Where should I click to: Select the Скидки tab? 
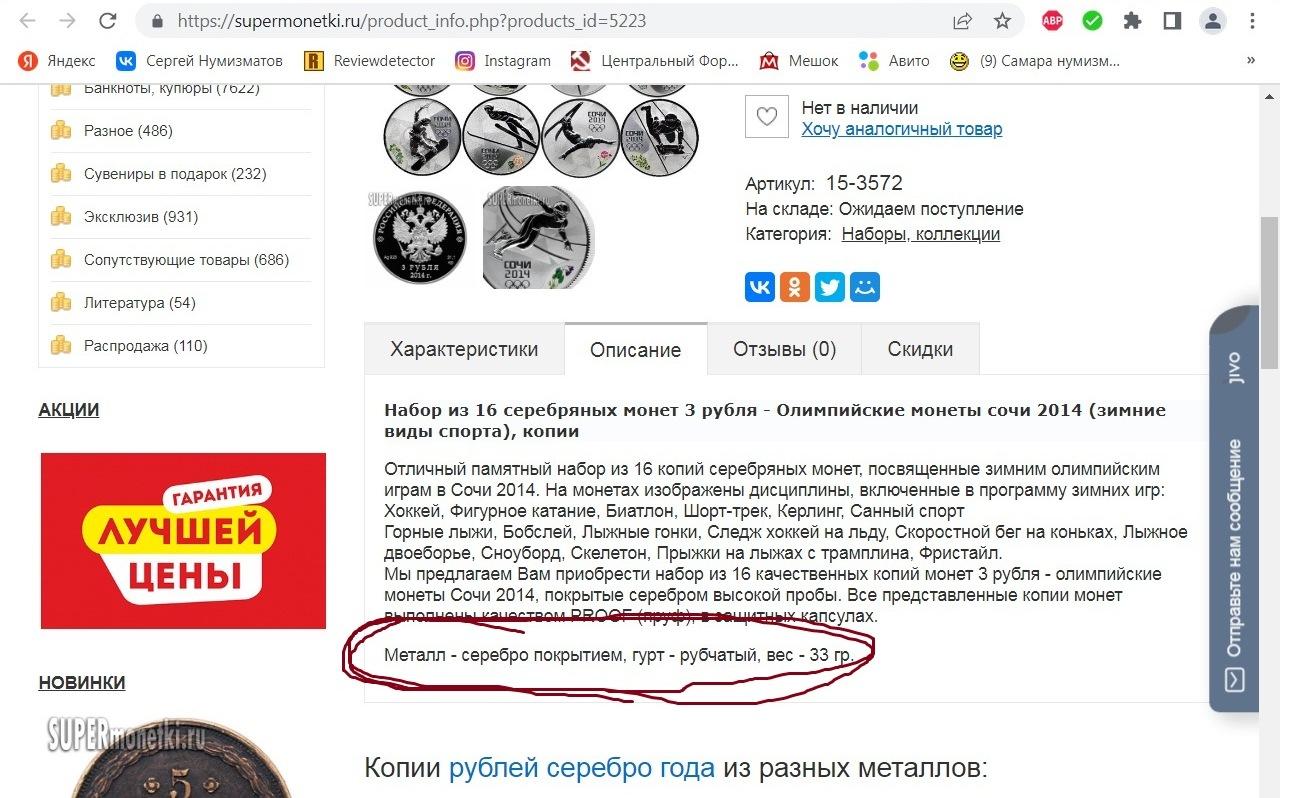click(x=920, y=350)
